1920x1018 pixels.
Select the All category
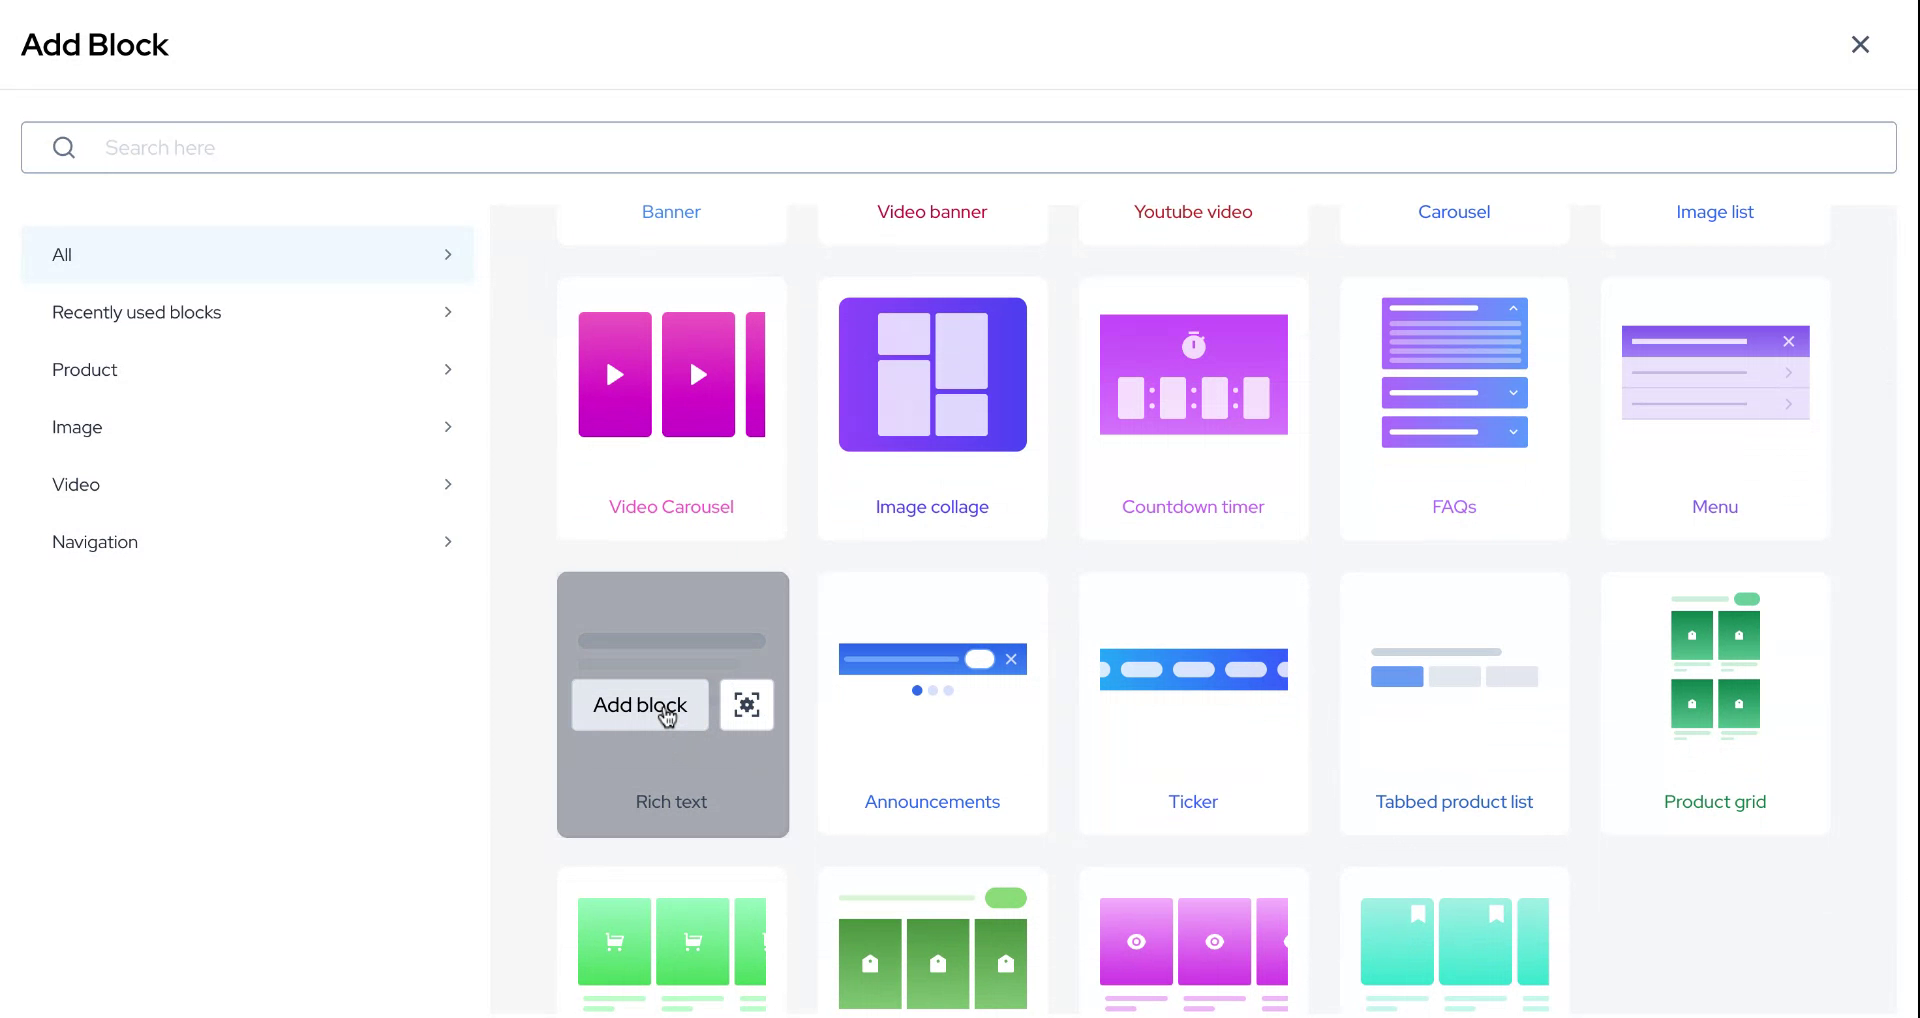click(248, 255)
